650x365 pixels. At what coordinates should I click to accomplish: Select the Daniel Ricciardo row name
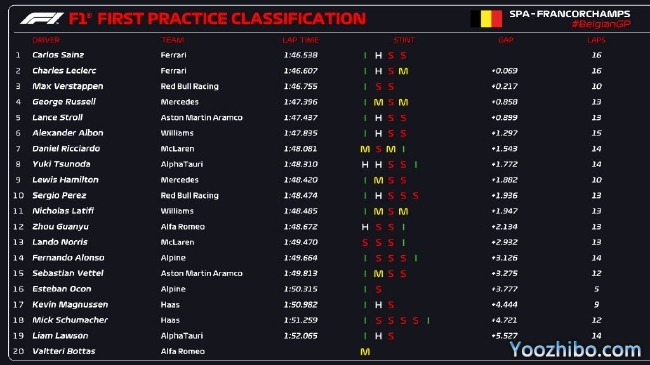66,148
